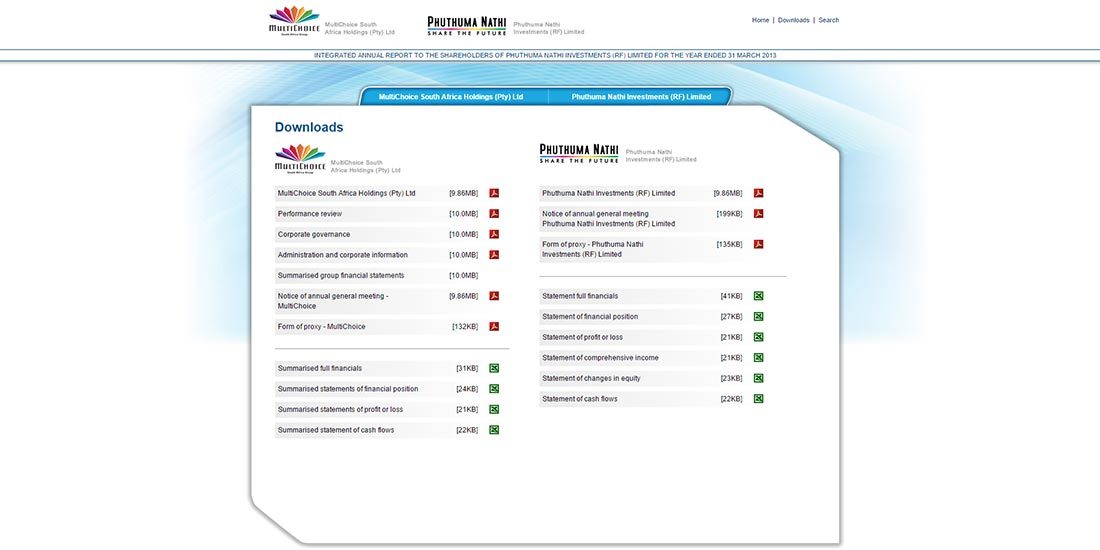The height and width of the screenshot is (550, 1100).
Task: Switch to Phuthuma Nathi Investments (RF) Limited tab
Action: [640, 97]
